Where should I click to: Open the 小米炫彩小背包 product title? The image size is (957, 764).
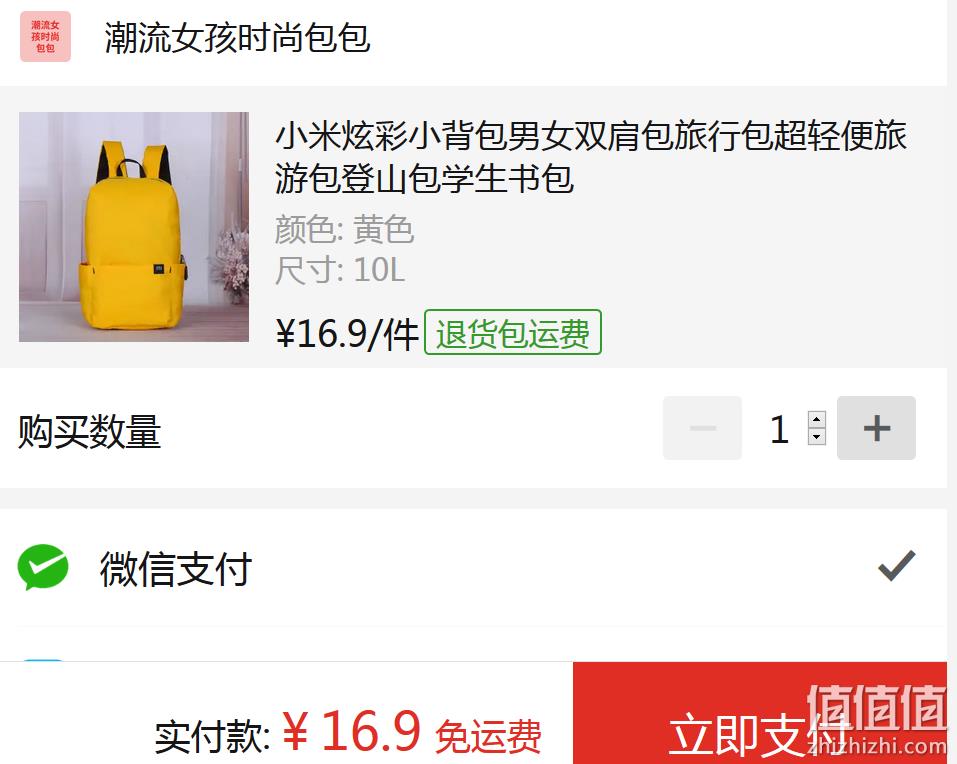coord(590,157)
